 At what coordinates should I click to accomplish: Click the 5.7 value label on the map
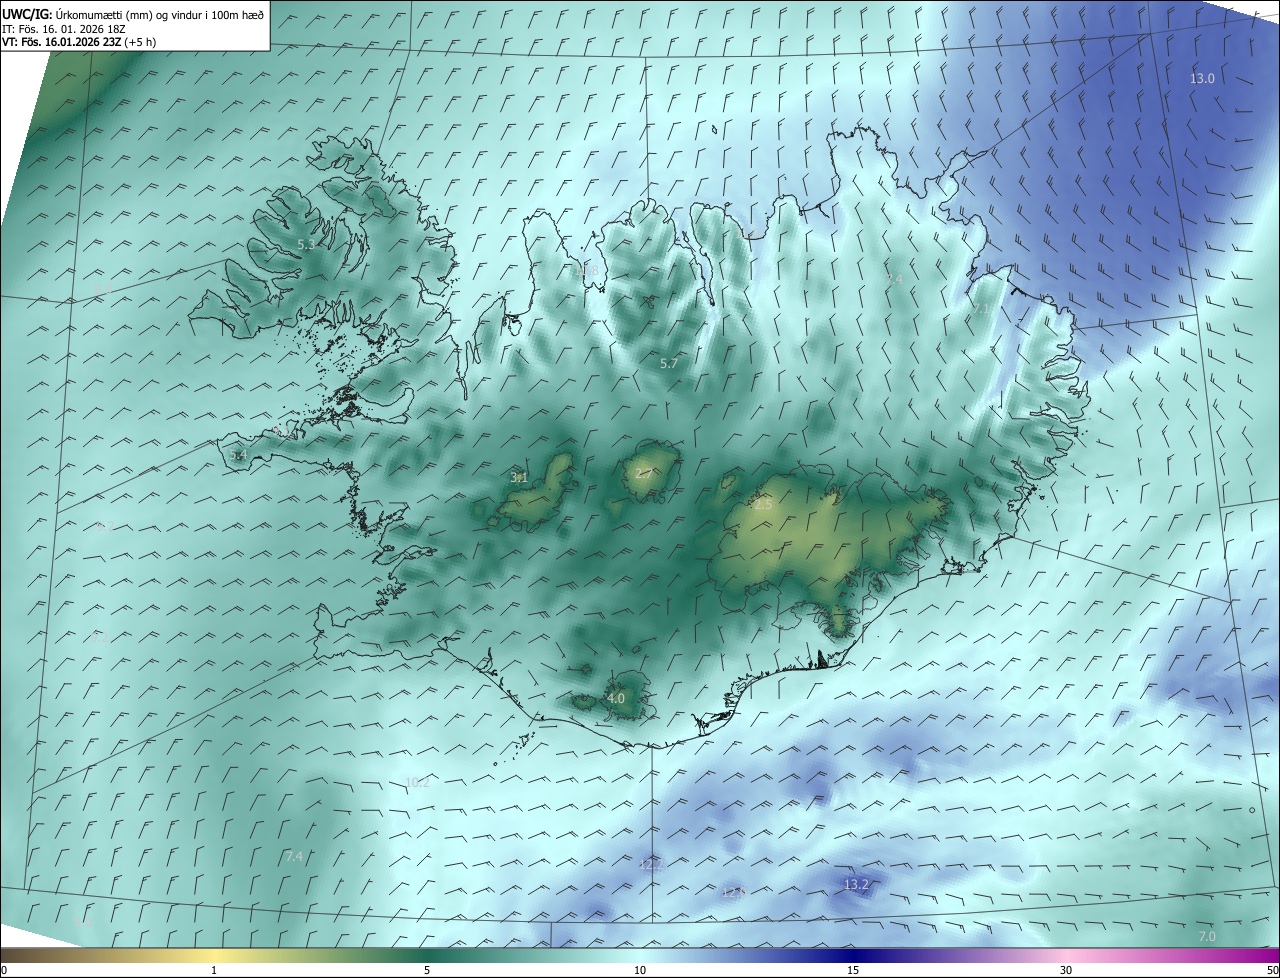point(669,364)
